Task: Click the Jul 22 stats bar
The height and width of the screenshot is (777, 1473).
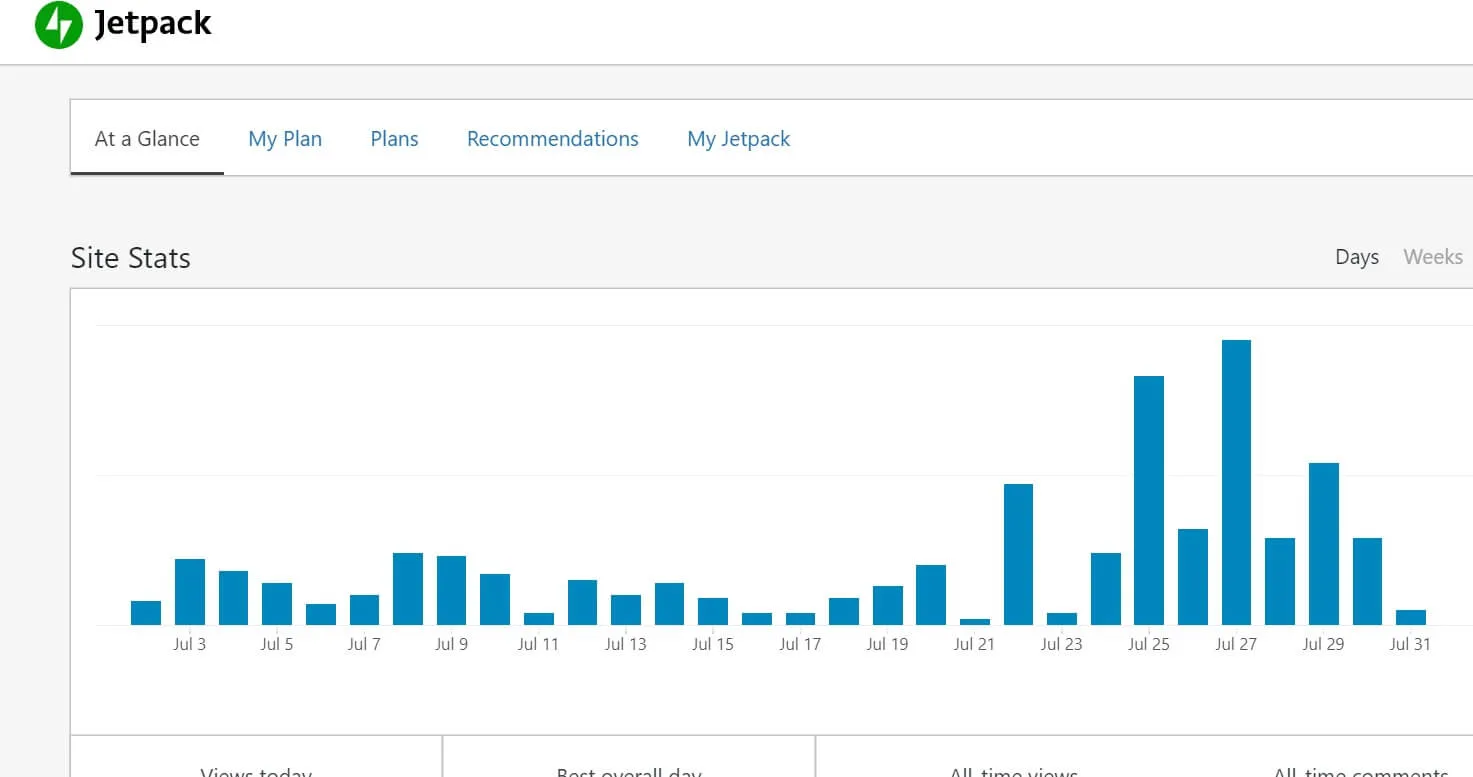Action: 1018,554
